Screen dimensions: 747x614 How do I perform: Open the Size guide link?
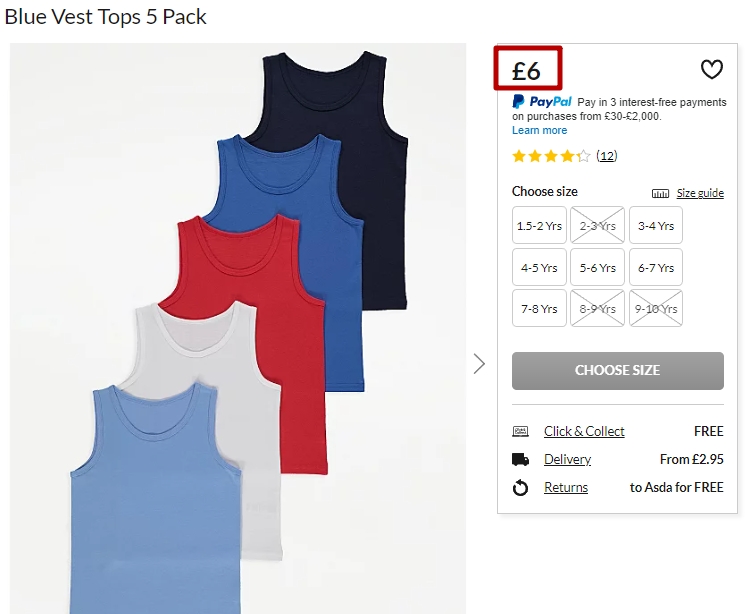[x=700, y=194]
